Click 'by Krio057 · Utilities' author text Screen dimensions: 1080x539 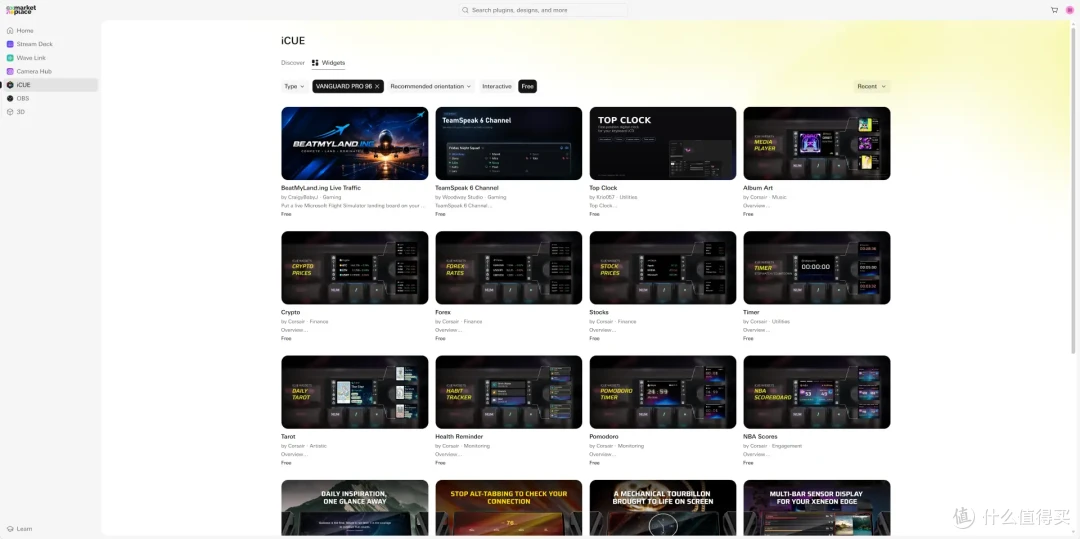coord(614,197)
